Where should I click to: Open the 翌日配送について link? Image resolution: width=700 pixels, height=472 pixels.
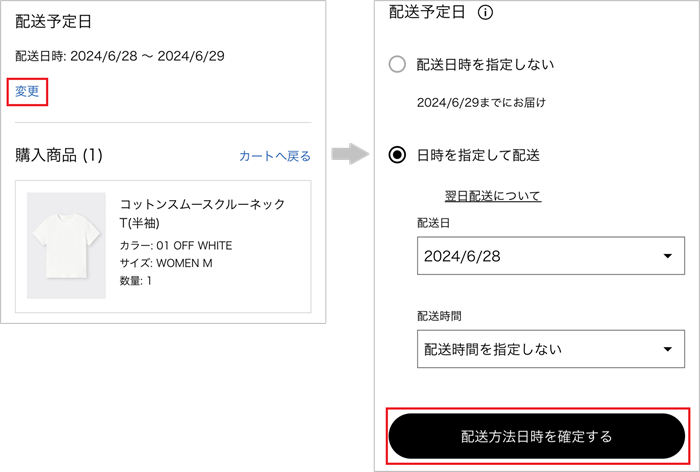tap(492, 196)
